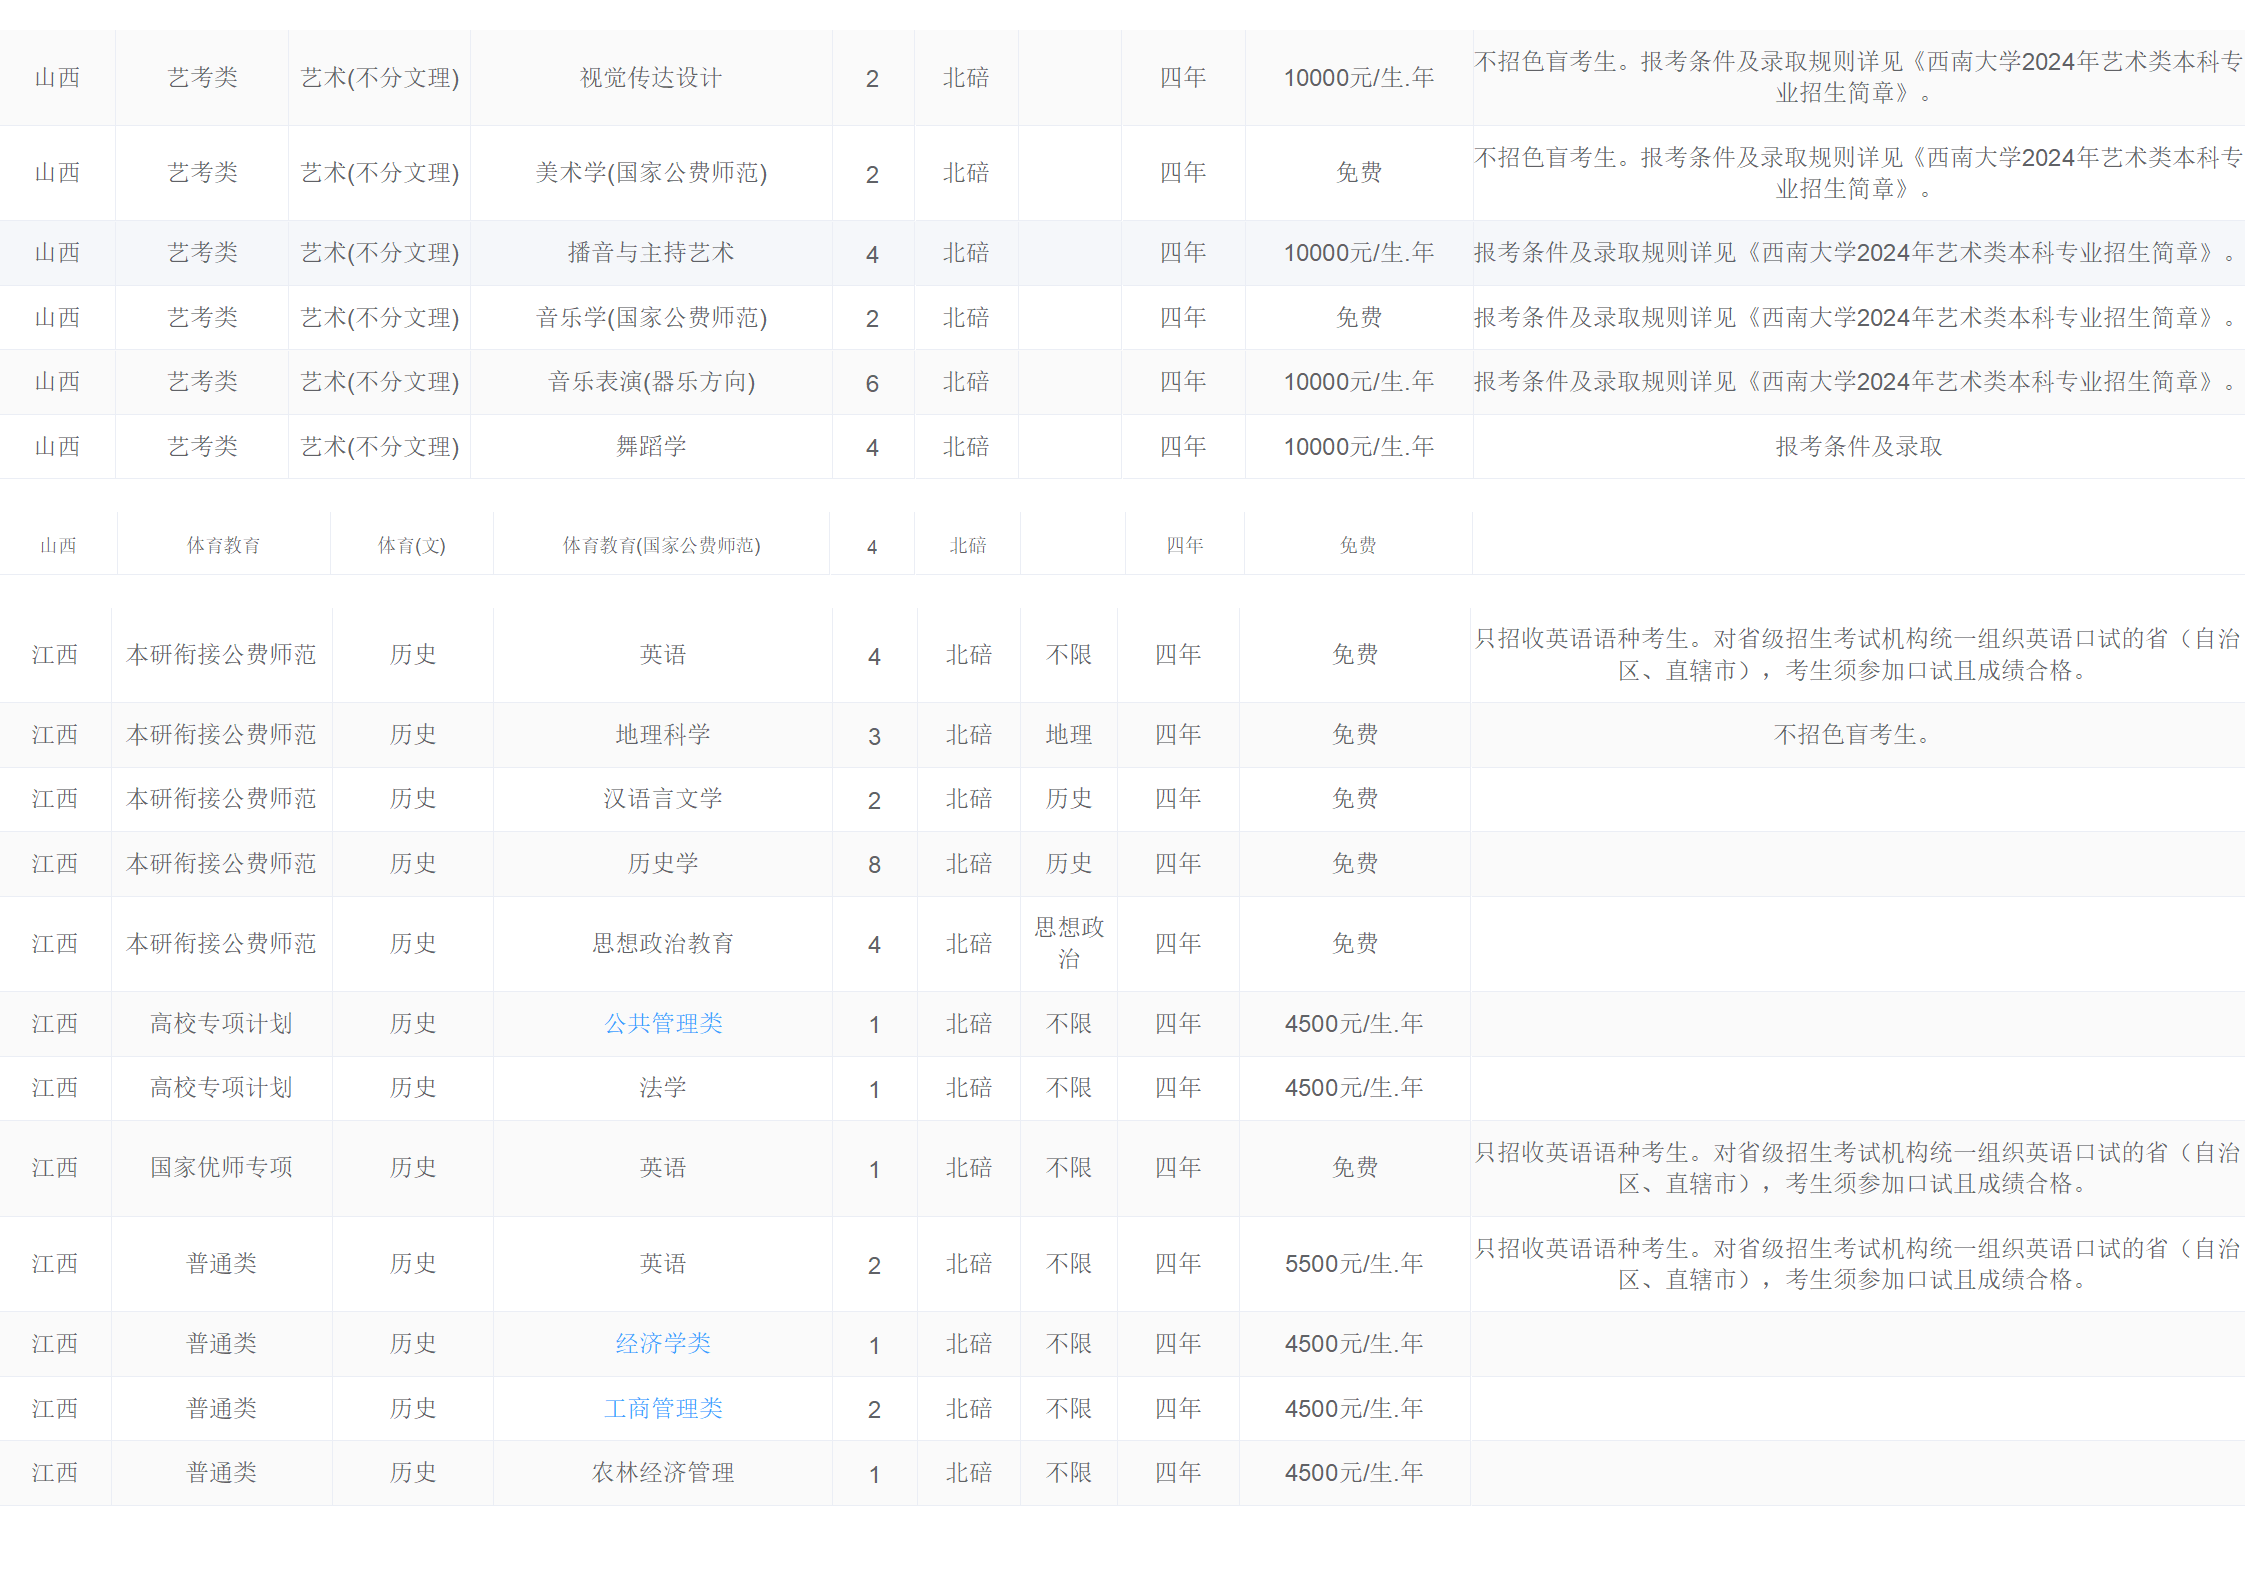The width and height of the screenshot is (2245, 1587).
Task: Select the 舞蹈学 major cell
Action: pos(651,446)
